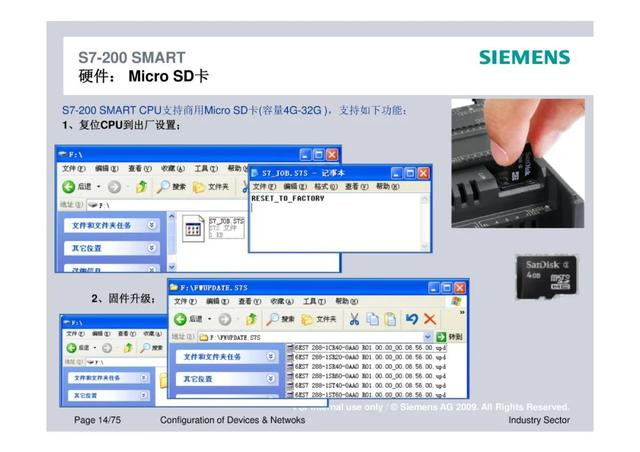640x452 pixels.
Task: Open the 文件(F) menu in the FWUPDATE.S7S window
Action: pos(185,301)
